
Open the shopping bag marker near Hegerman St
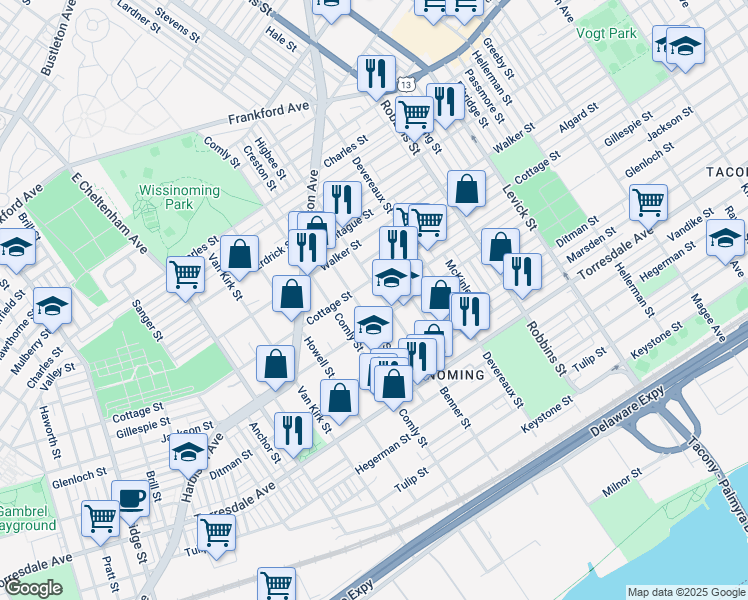[341, 396]
